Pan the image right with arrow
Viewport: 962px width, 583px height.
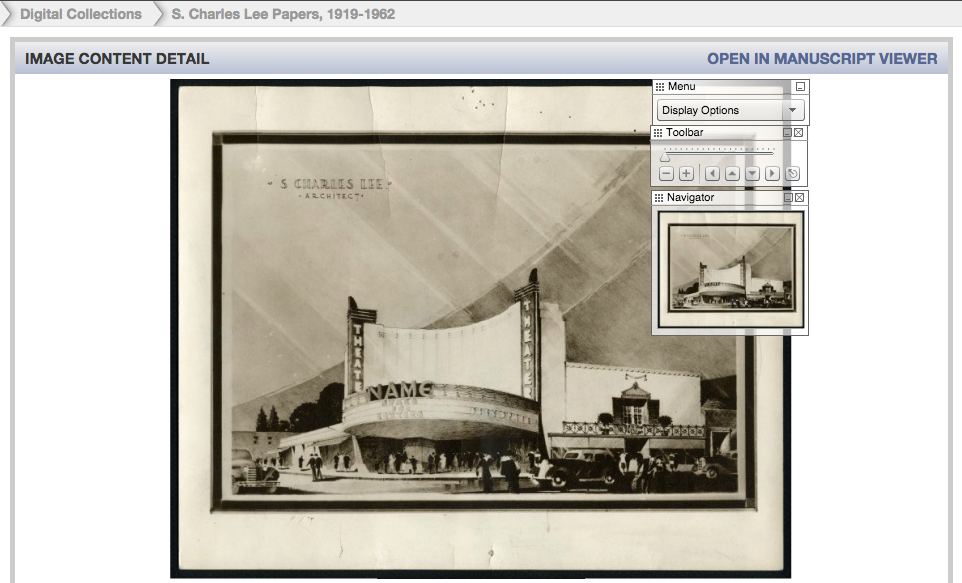(772, 174)
